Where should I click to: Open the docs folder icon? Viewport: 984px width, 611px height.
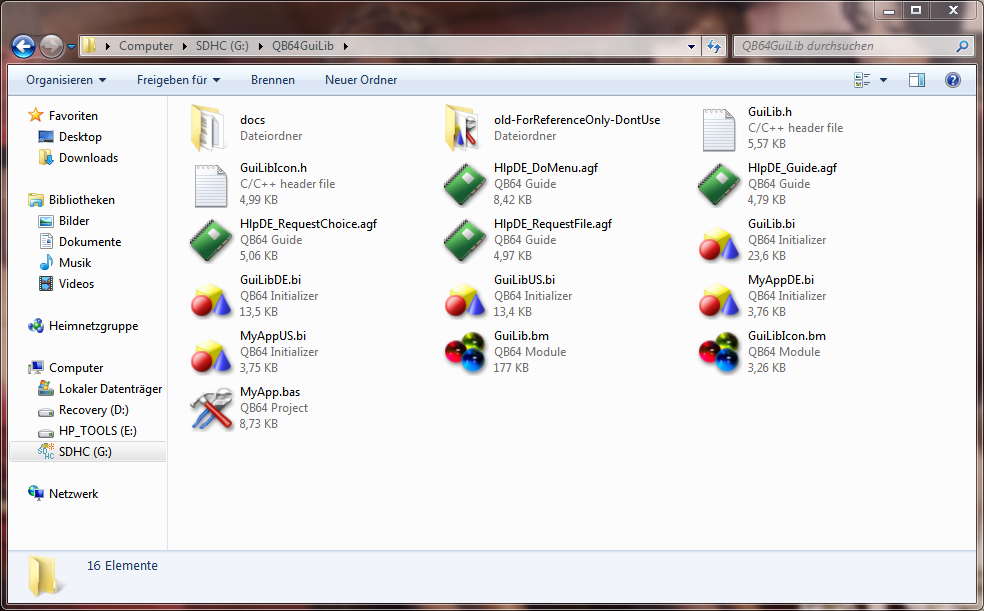[209, 128]
